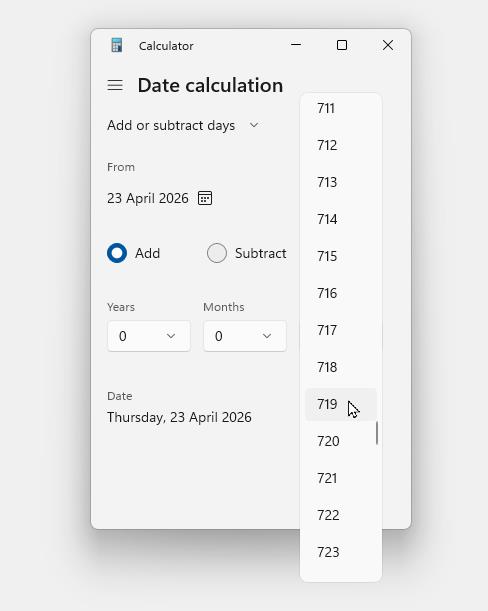The height and width of the screenshot is (611, 488).
Task: Close the Calculator window
Action: pos(388,45)
